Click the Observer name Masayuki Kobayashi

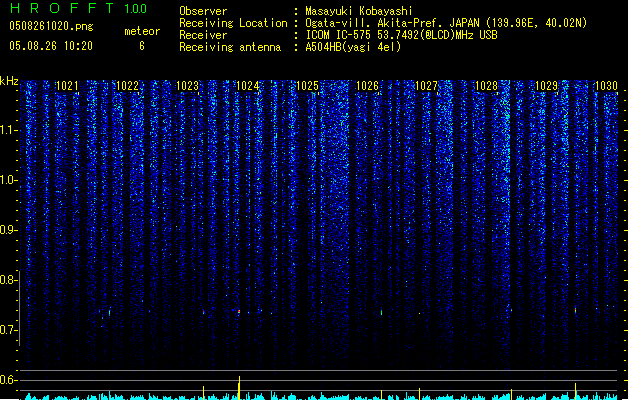(x=359, y=11)
